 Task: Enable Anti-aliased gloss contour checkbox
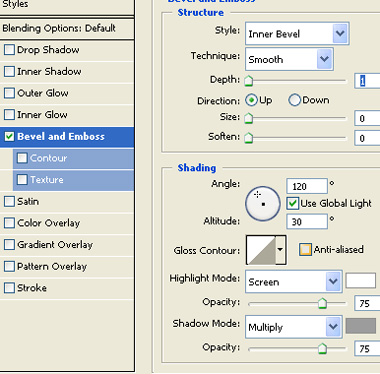pyautogui.click(x=305, y=249)
